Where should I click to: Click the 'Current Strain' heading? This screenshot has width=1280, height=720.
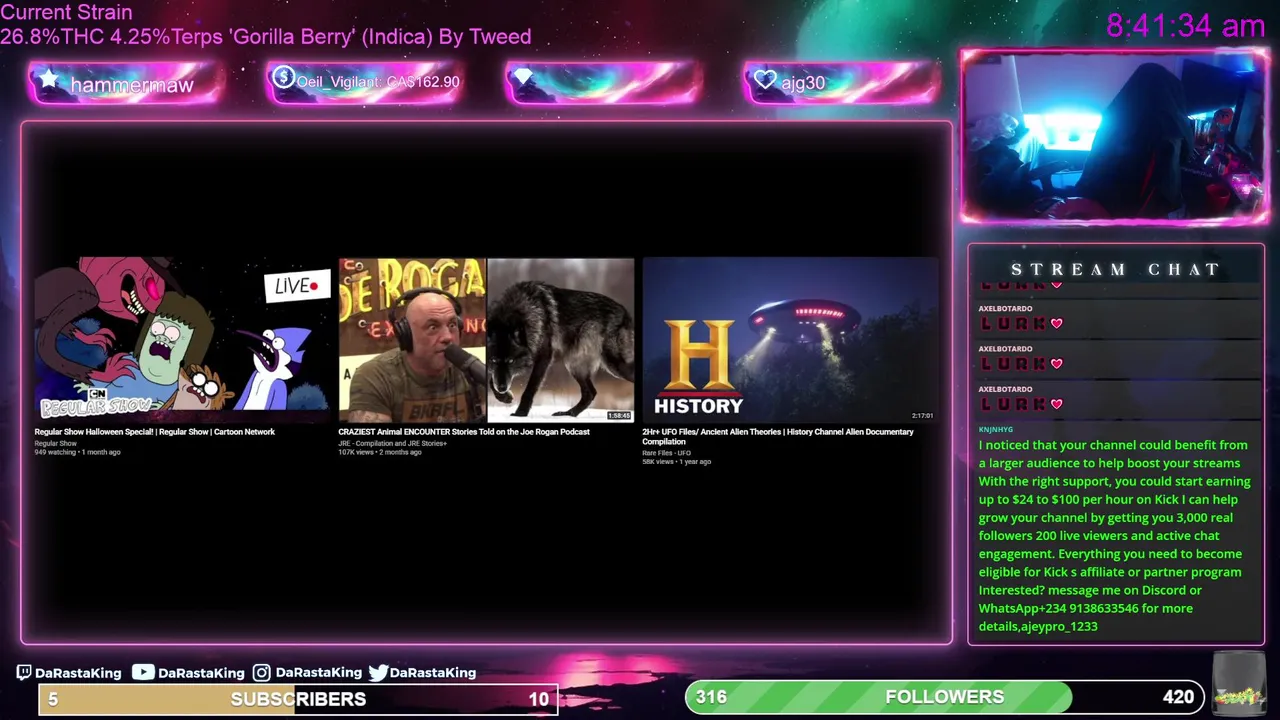tap(66, 13)
